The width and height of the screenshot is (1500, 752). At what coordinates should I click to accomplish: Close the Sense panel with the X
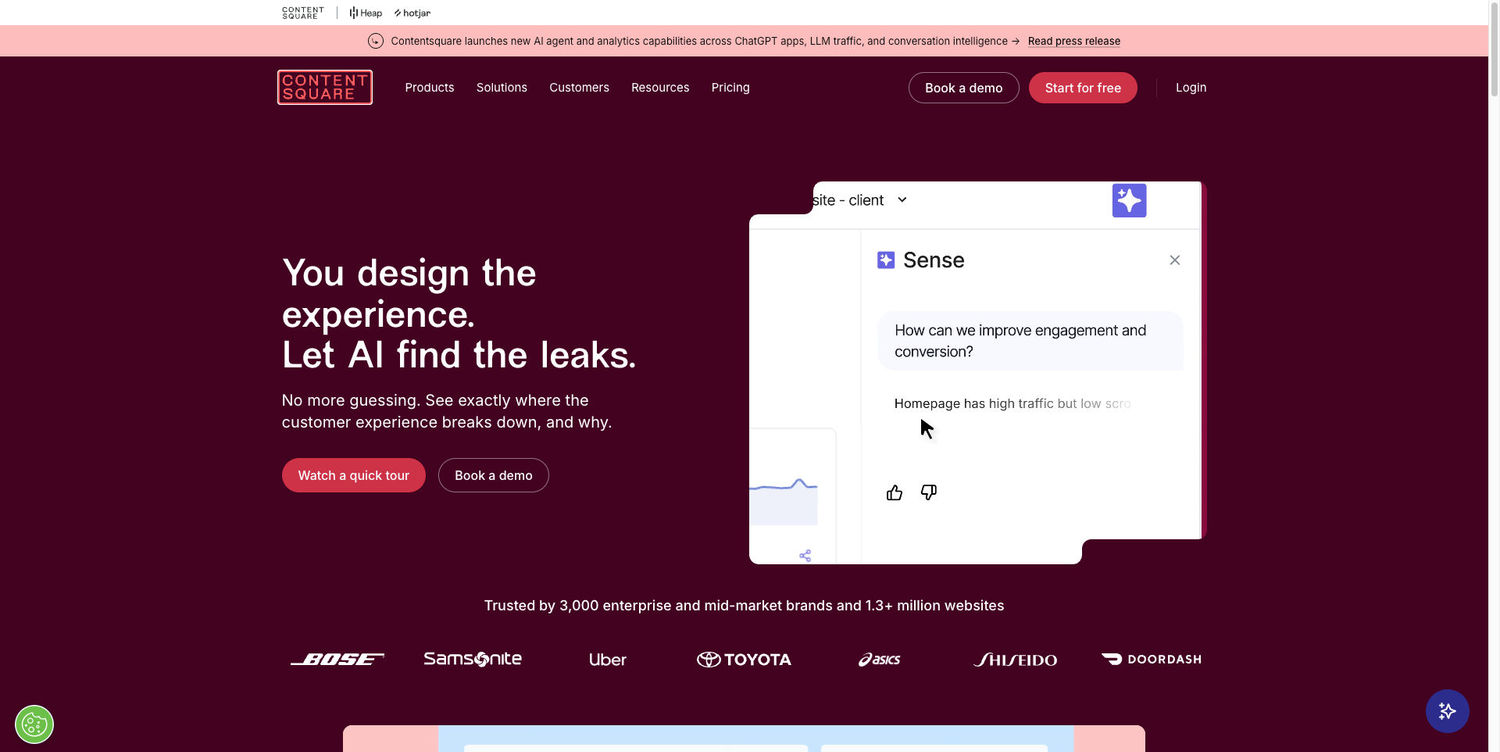pyautogui.click(x=1175, y=260)
